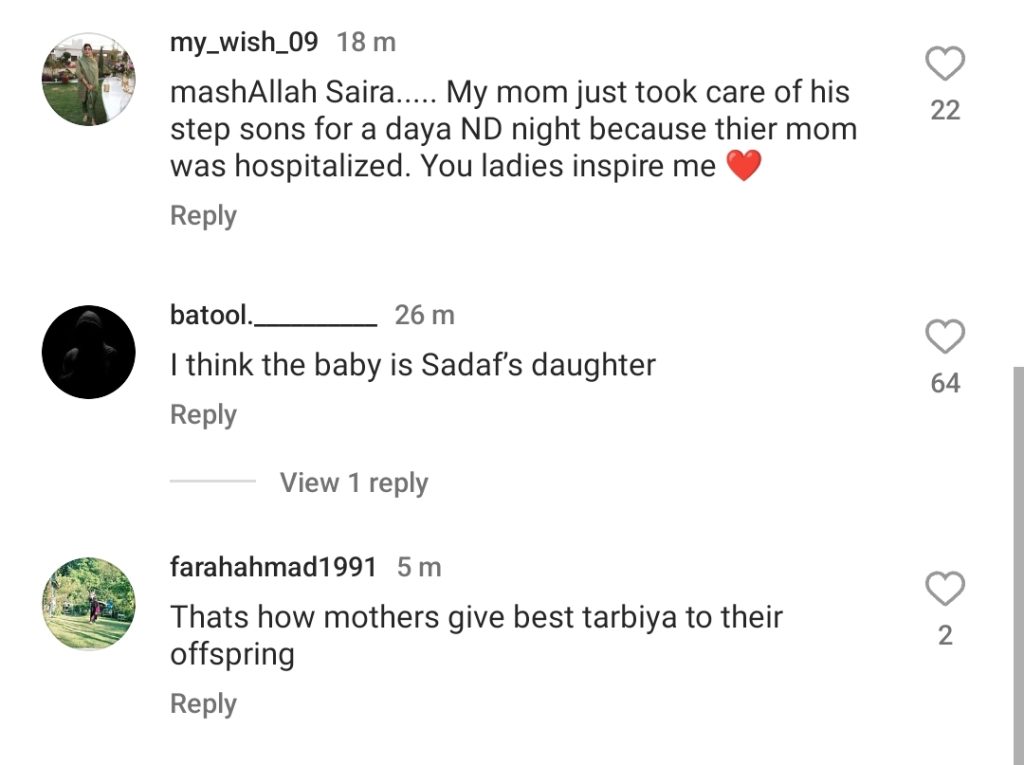View the 22 likes count
This screenshot has width=1024, height=765.
click(x=945, y=111)
